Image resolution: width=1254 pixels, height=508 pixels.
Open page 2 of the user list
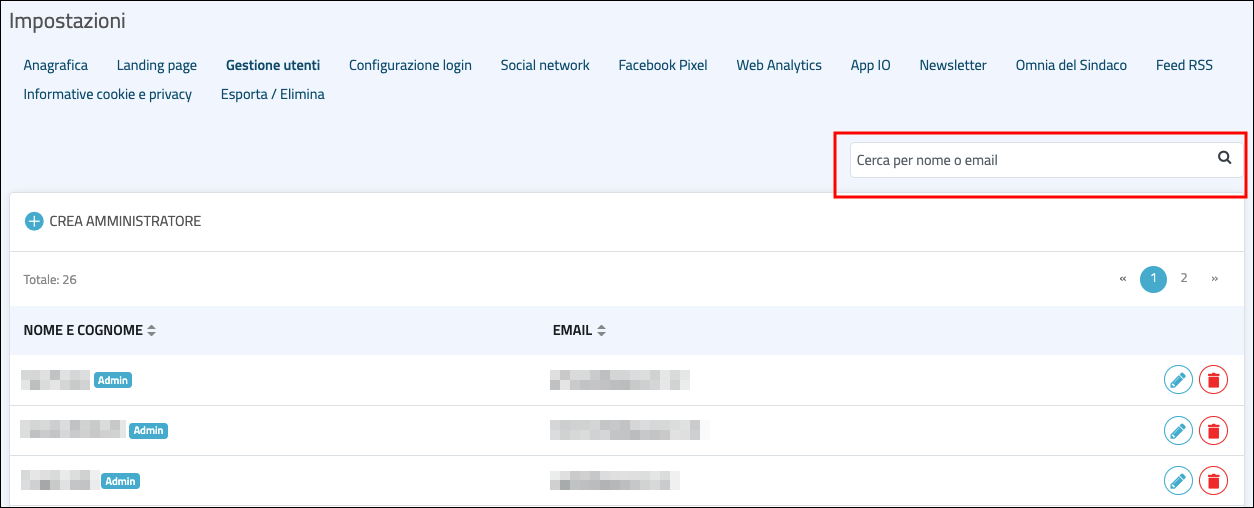pos(1184,279)
